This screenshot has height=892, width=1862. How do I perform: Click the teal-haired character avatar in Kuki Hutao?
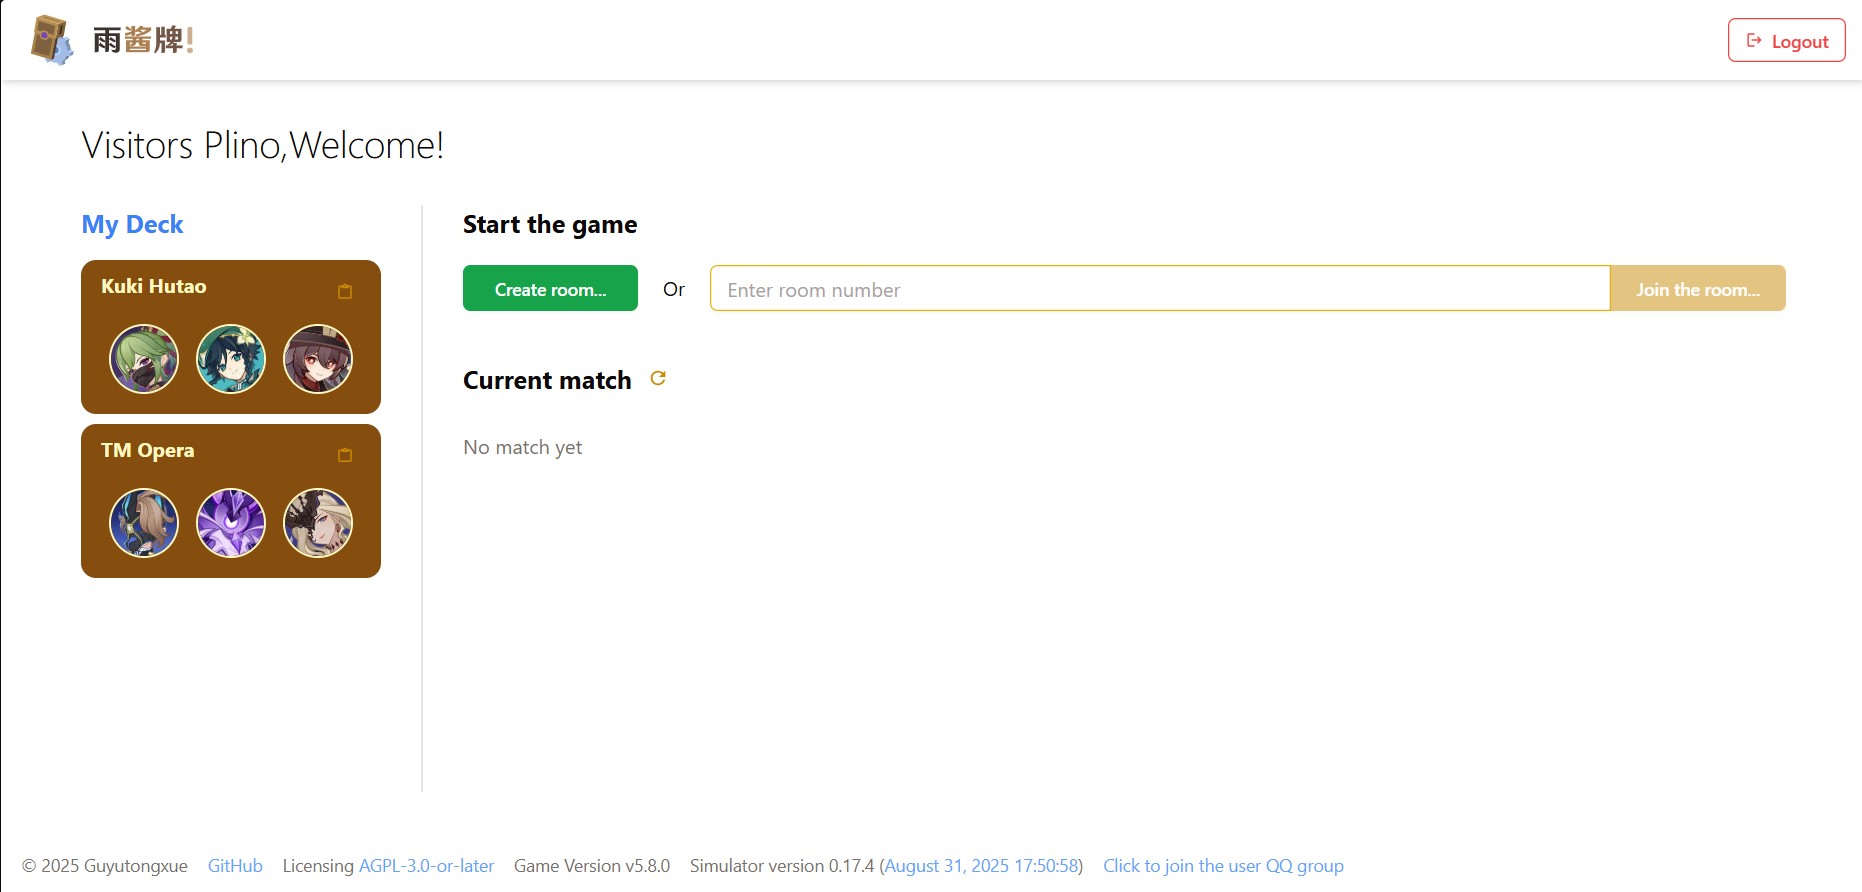tap(231, 359)
